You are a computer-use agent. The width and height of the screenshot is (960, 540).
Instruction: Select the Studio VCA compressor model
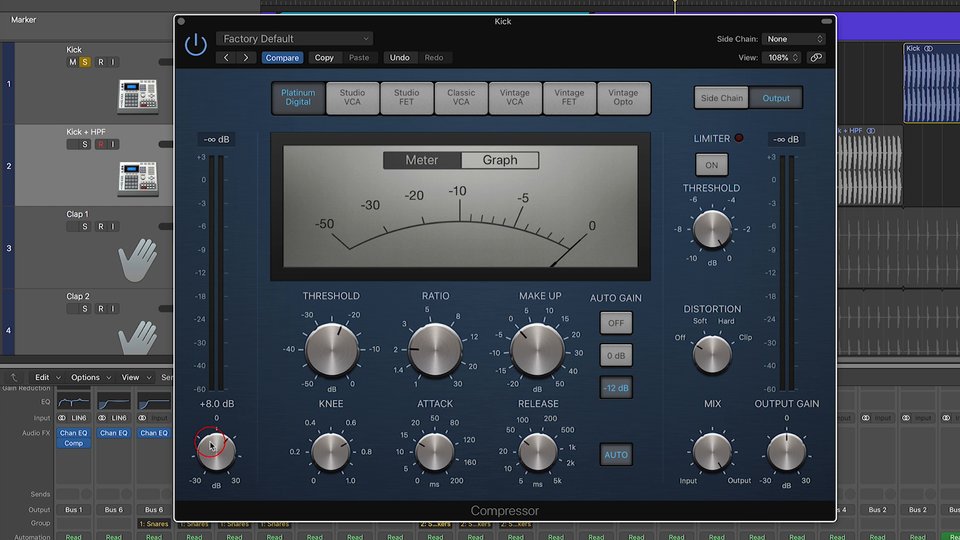[352, 98]
